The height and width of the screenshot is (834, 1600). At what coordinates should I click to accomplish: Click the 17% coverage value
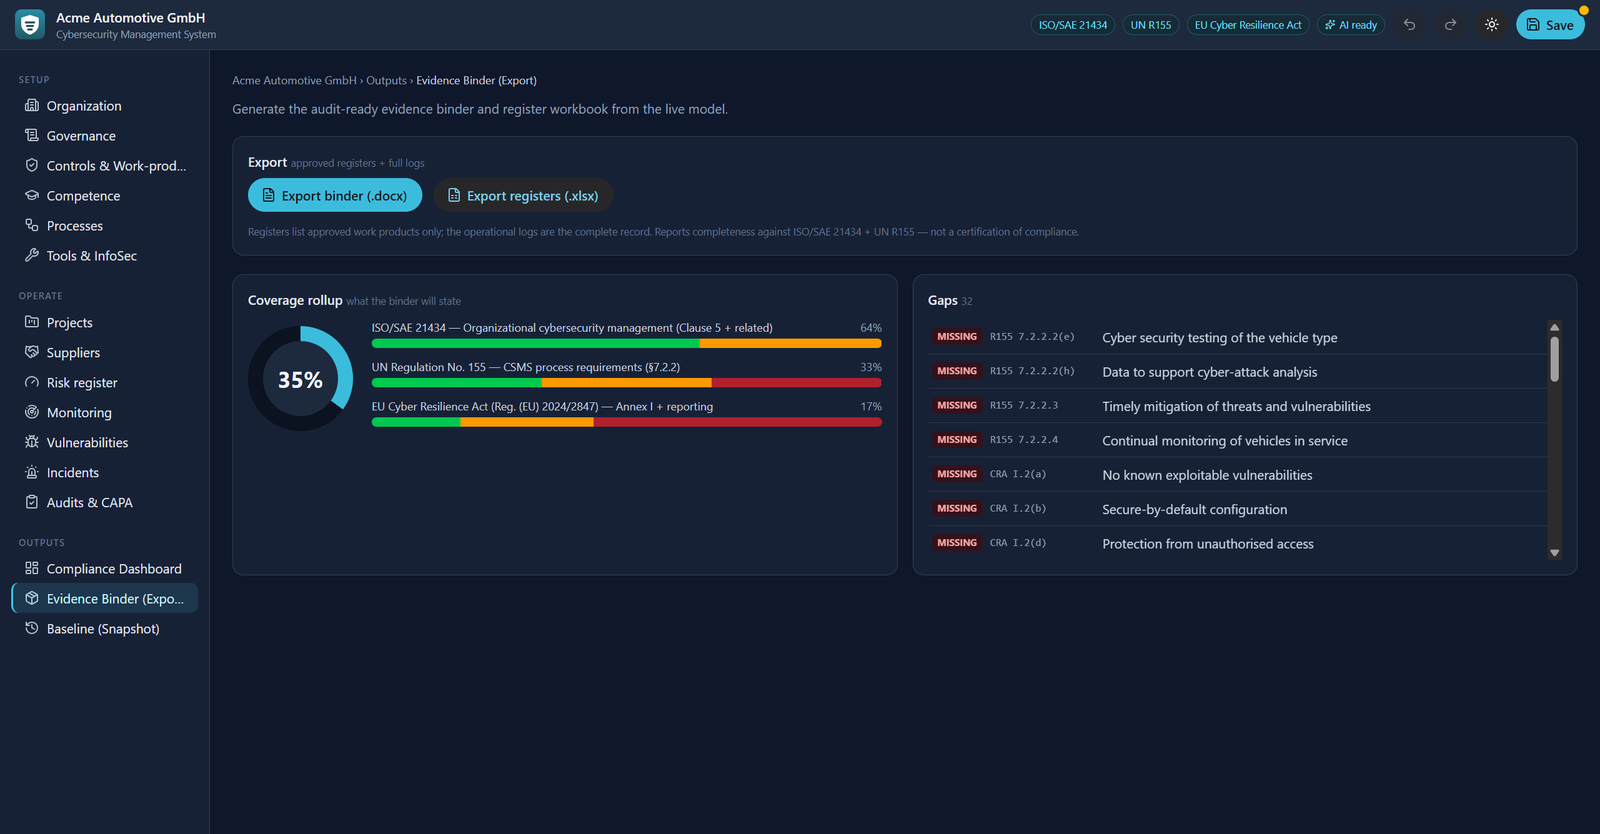871,407
